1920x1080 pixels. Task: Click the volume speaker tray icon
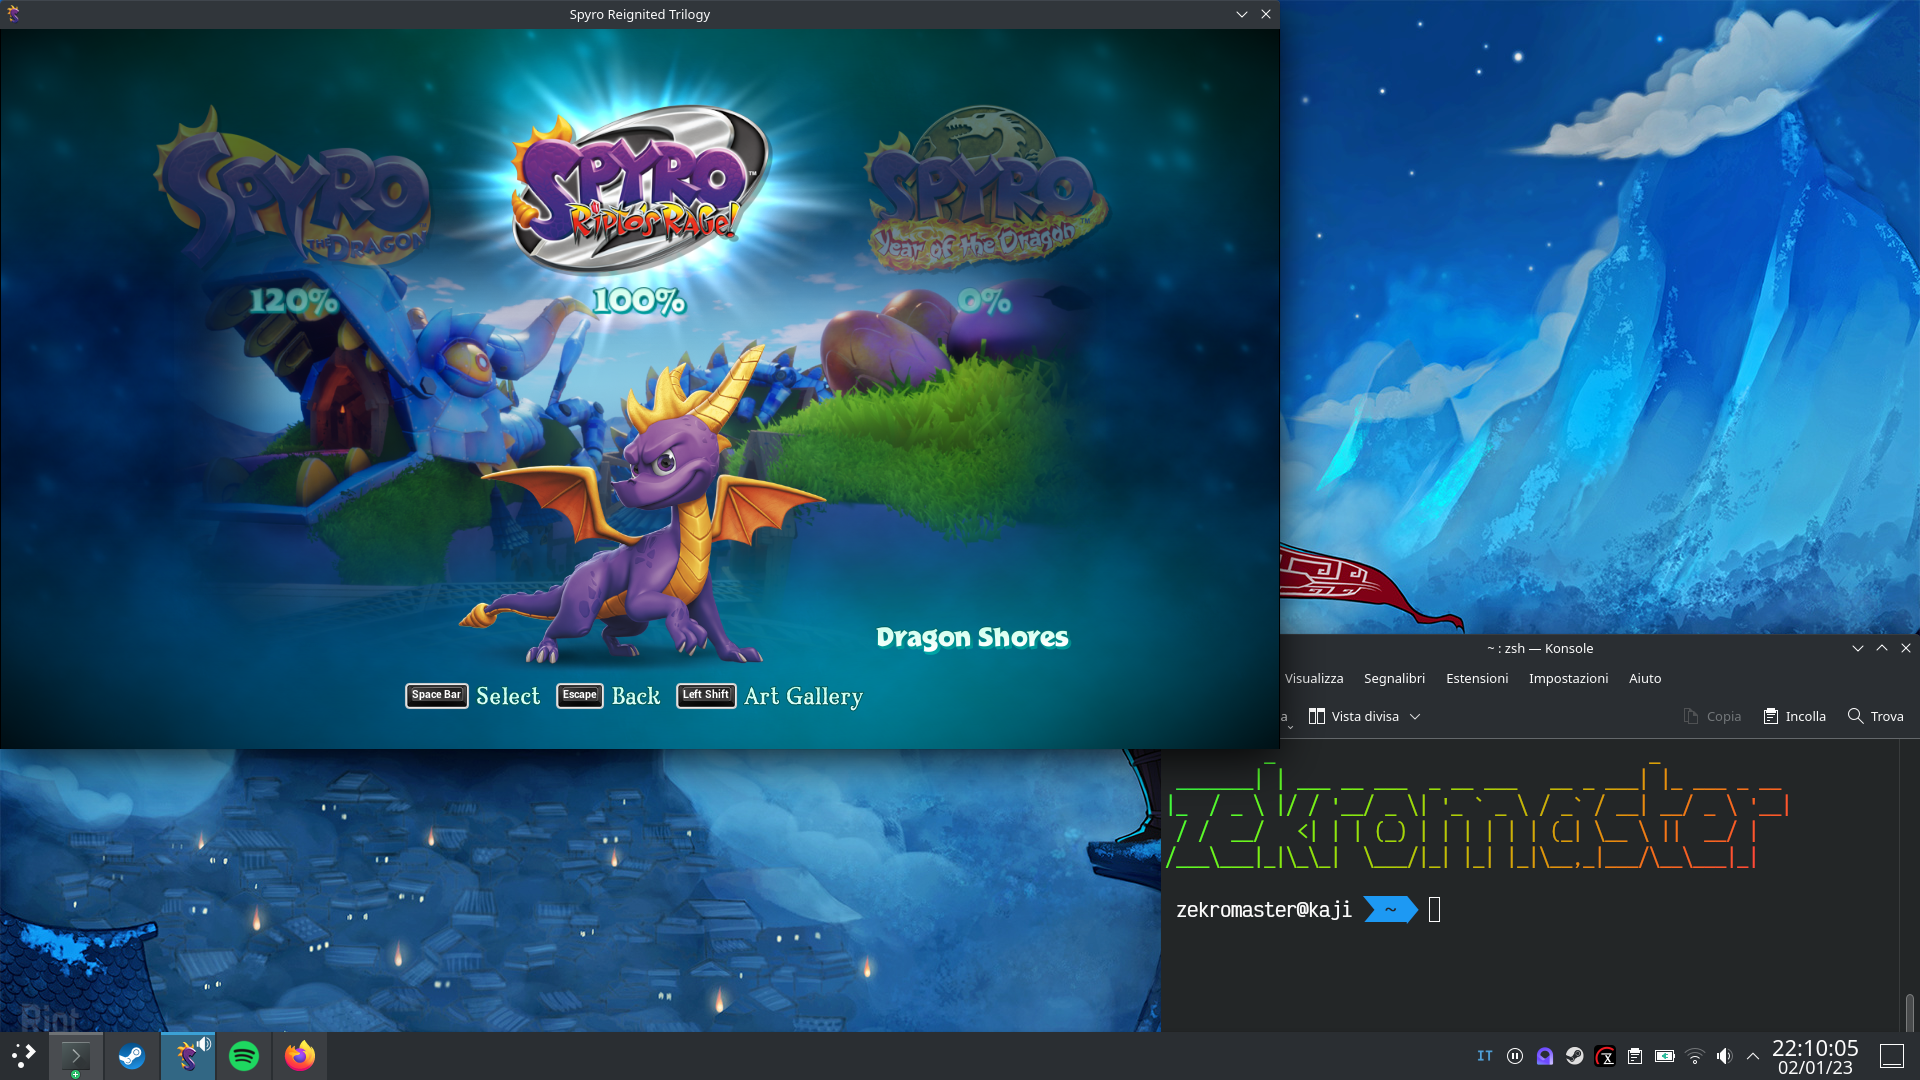pyautogui.click(x=1724, y=1056)
